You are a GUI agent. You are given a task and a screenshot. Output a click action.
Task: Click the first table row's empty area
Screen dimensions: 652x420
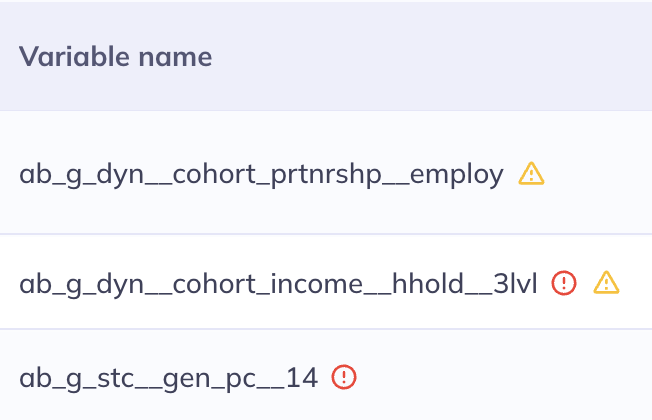[x=599, y=173]
